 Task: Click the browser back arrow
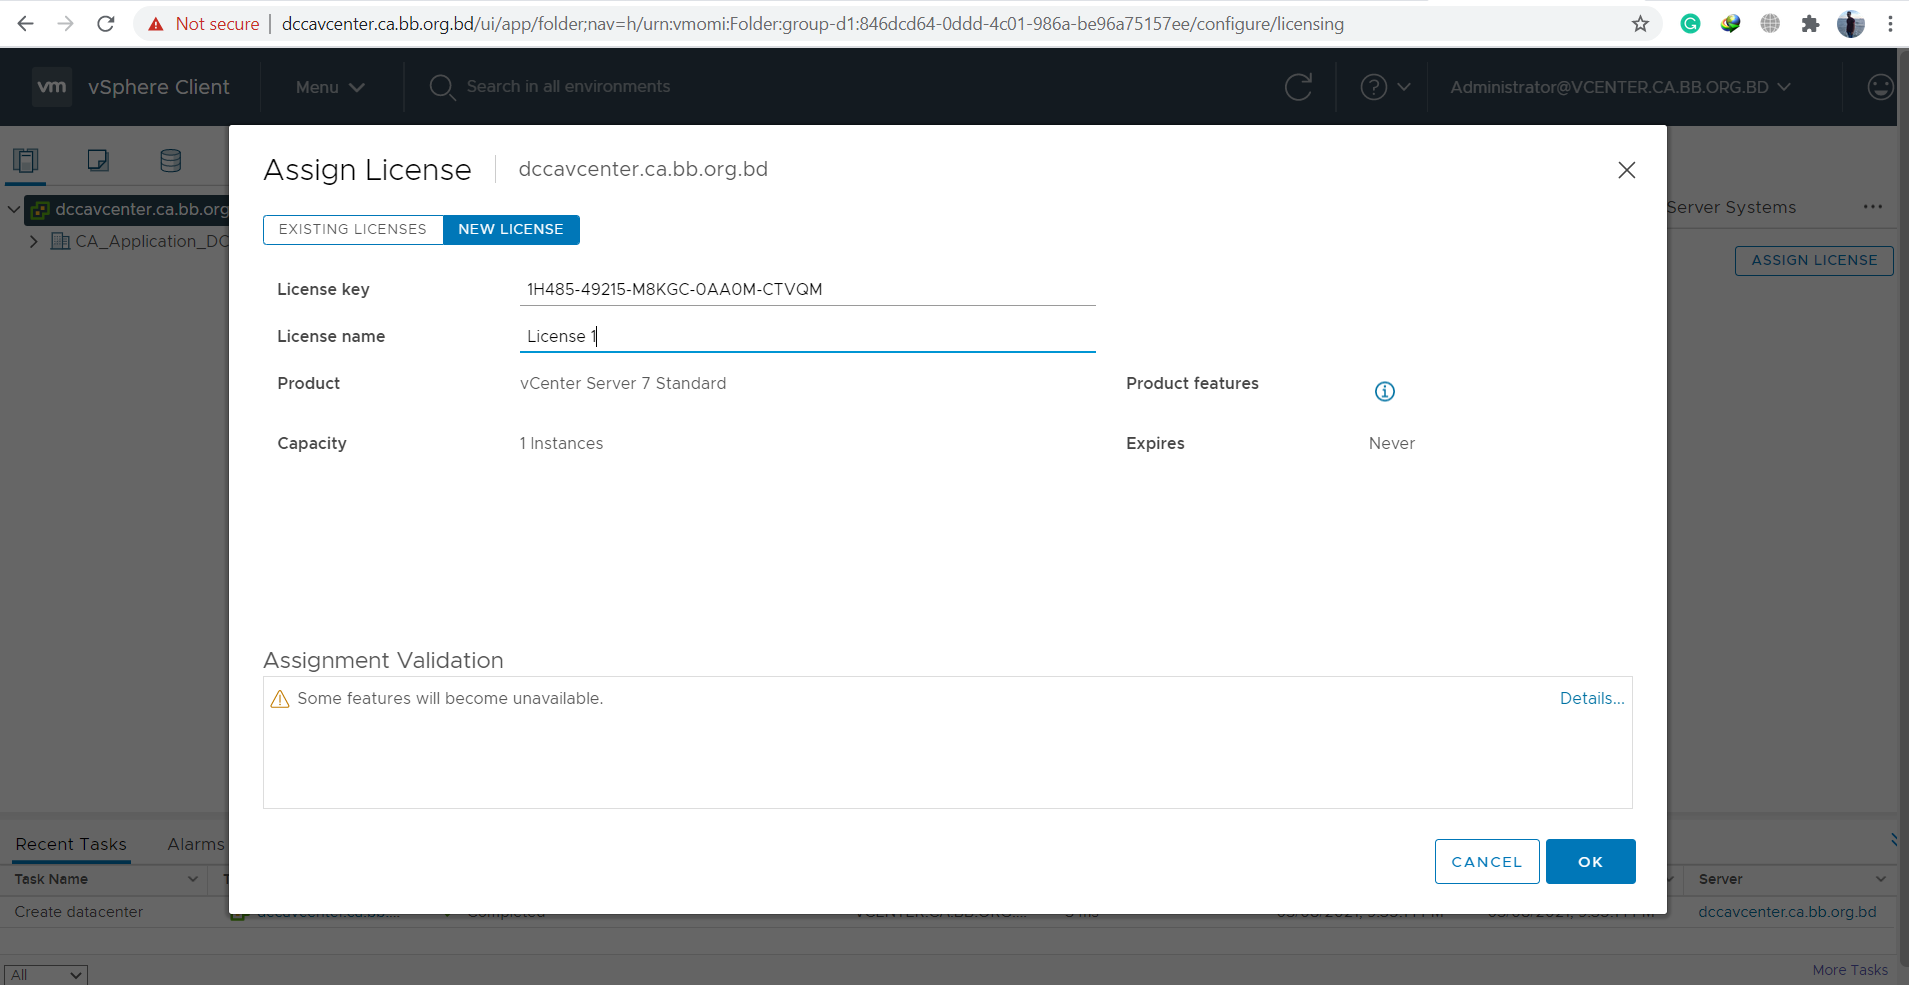pos(26,23)
